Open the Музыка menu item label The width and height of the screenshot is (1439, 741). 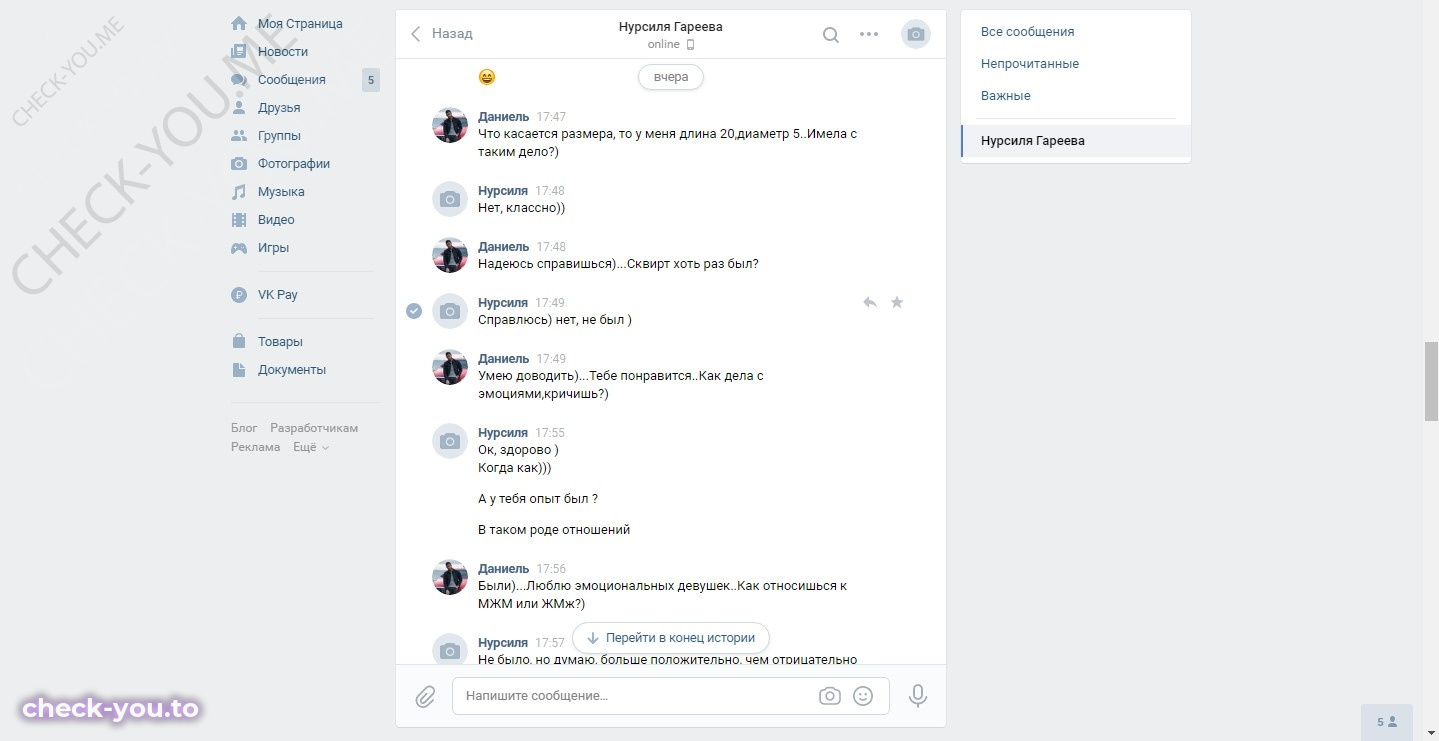click(x=281, y=191)
